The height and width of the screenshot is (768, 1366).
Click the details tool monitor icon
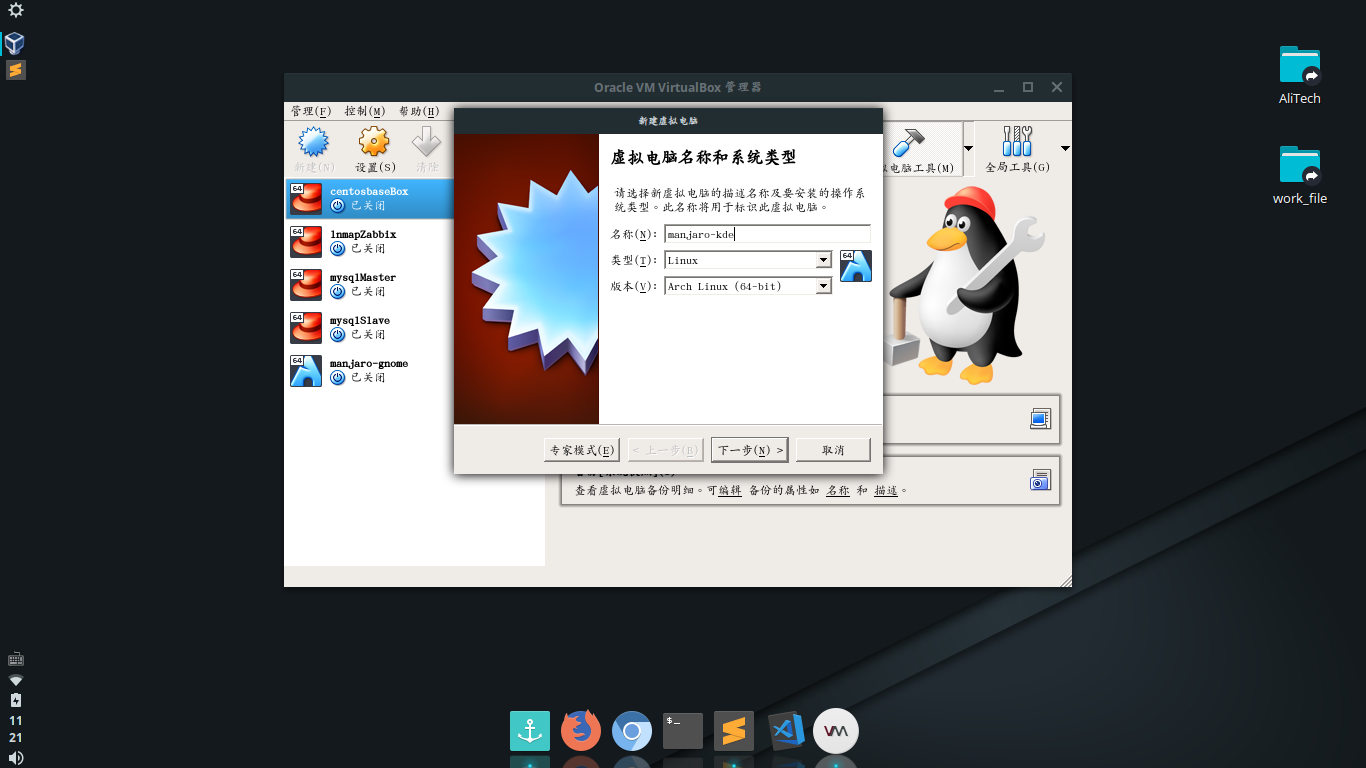1040,419
